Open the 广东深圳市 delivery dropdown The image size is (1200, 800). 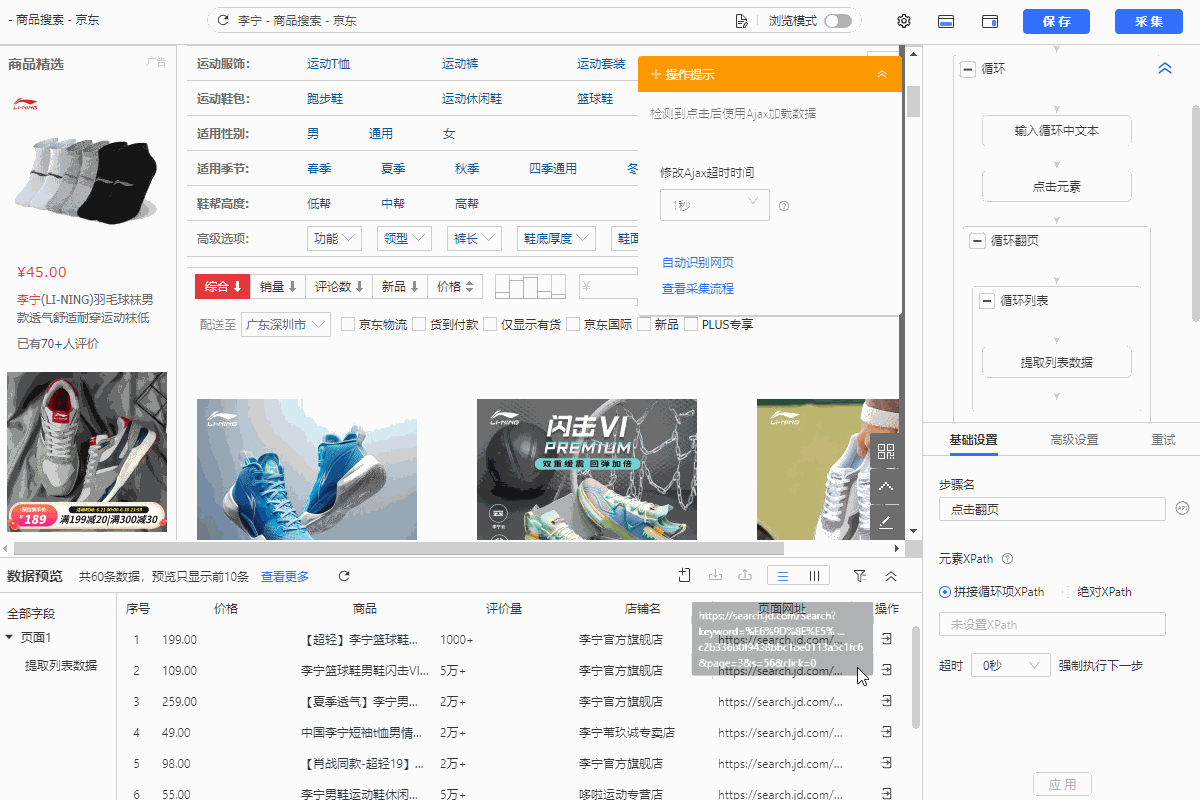pos(286,324)
